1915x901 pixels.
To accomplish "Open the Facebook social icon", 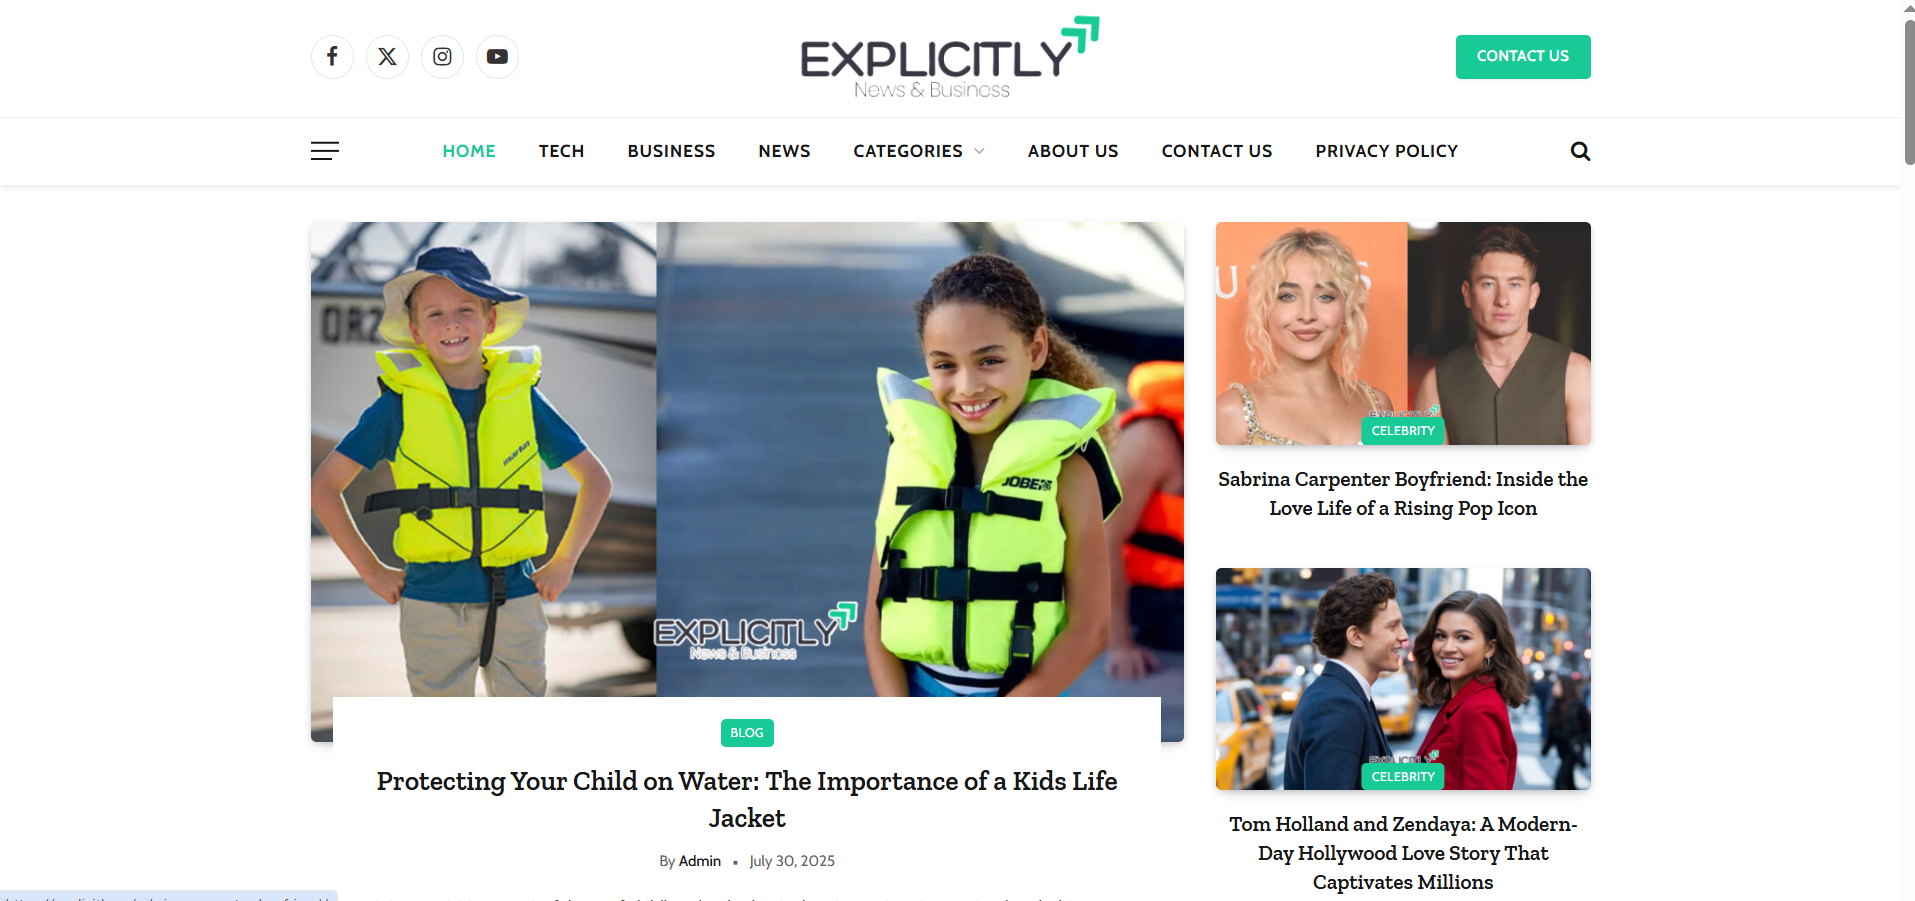I will click(x=332, y=57).
